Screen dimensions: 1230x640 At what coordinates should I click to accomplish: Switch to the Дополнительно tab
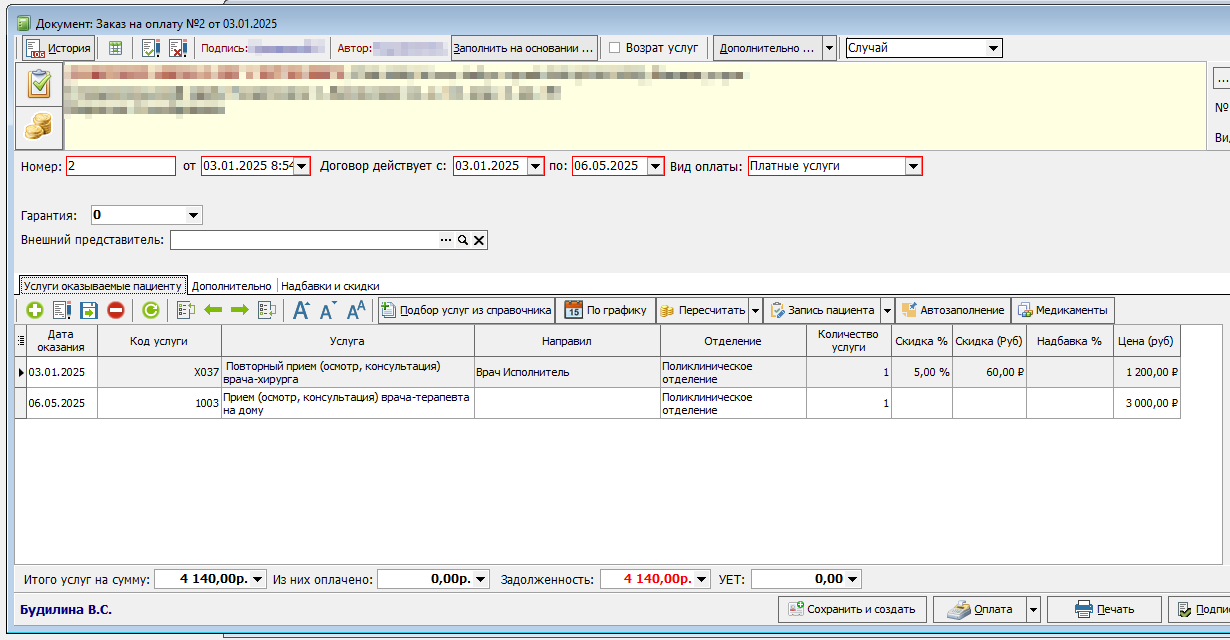point(231,285)
